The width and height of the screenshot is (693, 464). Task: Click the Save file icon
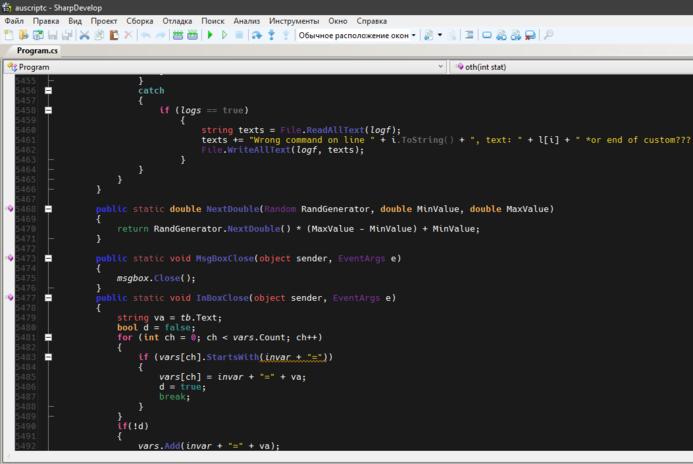[53, 35]
